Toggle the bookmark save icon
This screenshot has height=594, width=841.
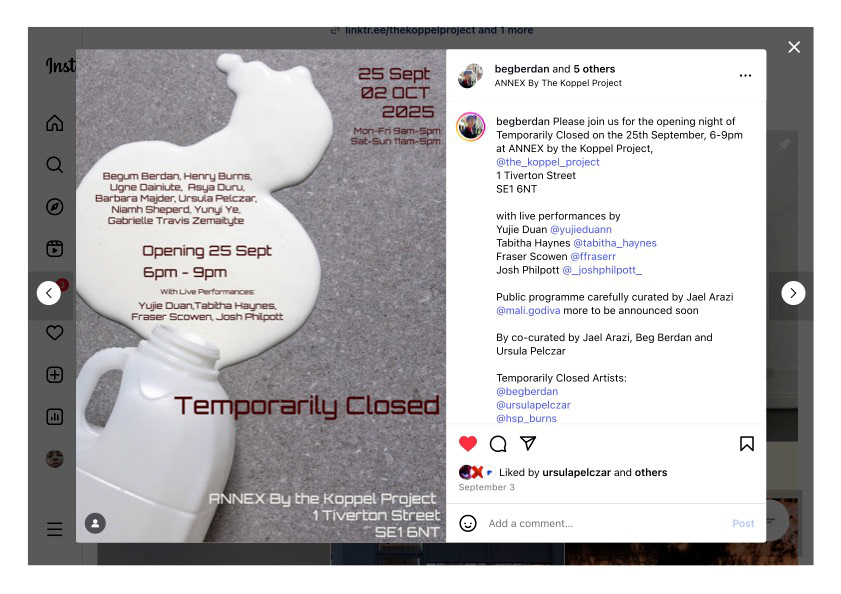747,444
